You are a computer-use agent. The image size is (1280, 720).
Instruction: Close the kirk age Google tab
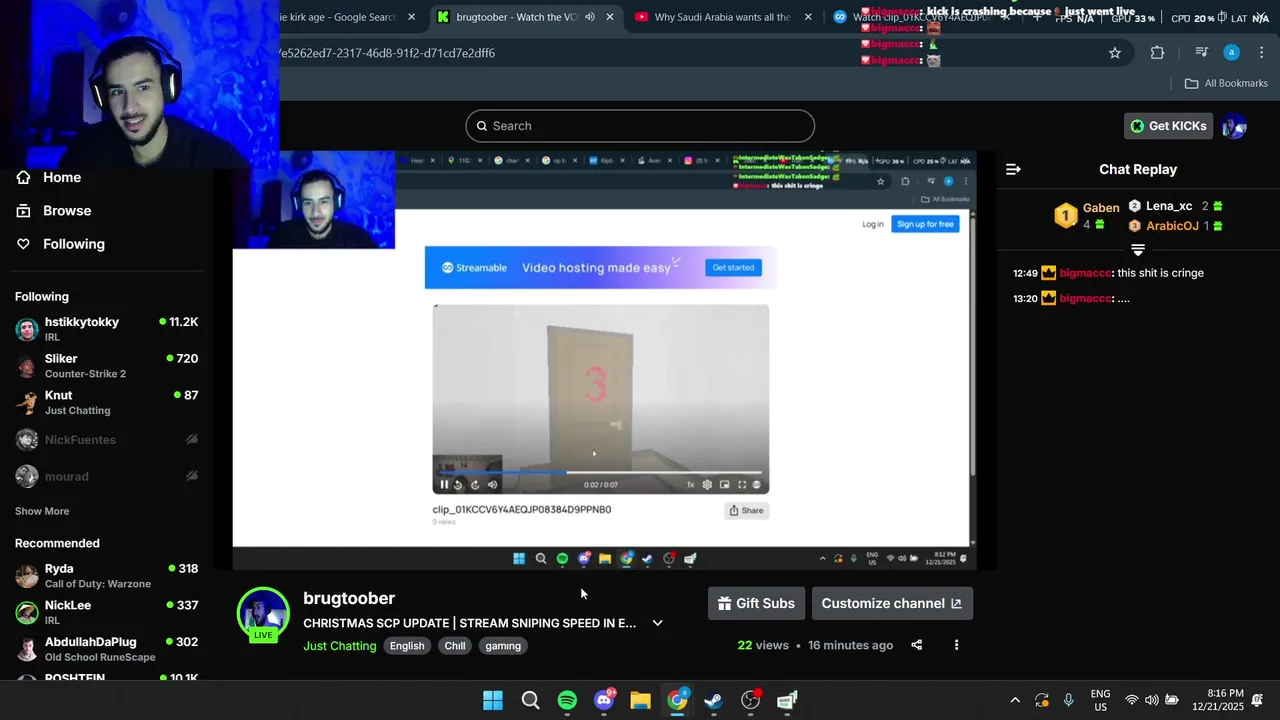click(x=411, y=17)
